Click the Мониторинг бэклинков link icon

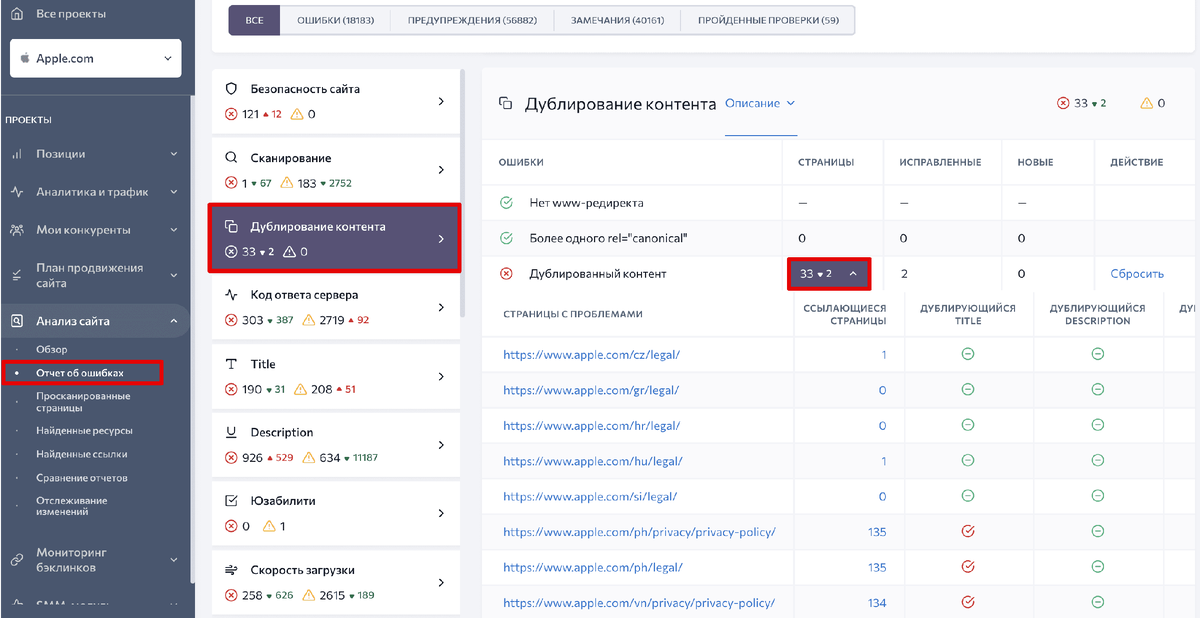(17, 560)
